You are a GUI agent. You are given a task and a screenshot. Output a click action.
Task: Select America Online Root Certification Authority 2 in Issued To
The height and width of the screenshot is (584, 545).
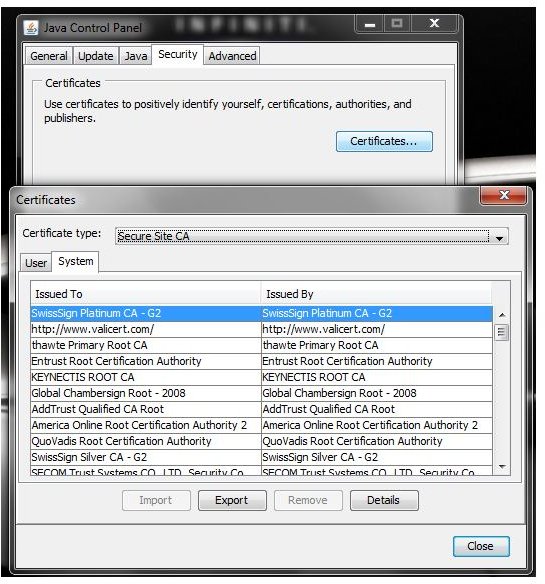[146, 425]
